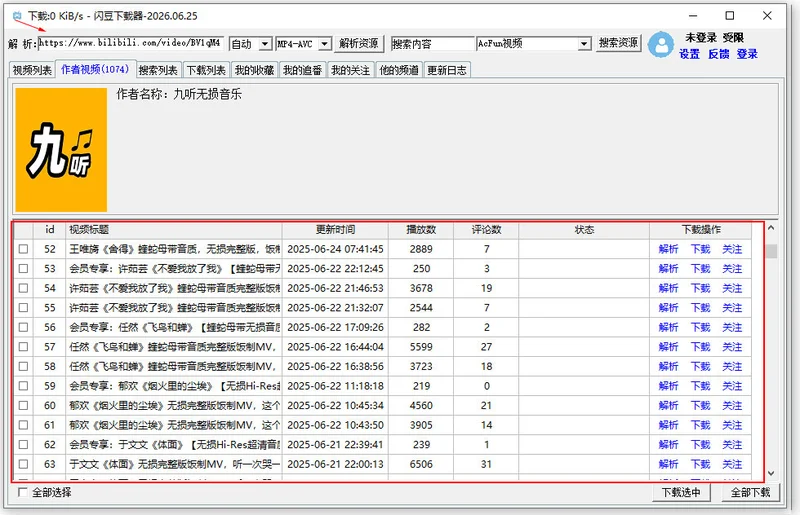Click timestamp 2025-06-22 11:18:18
Image resolution: width=800 pixels, height=515 pixels.
point(335,386)
